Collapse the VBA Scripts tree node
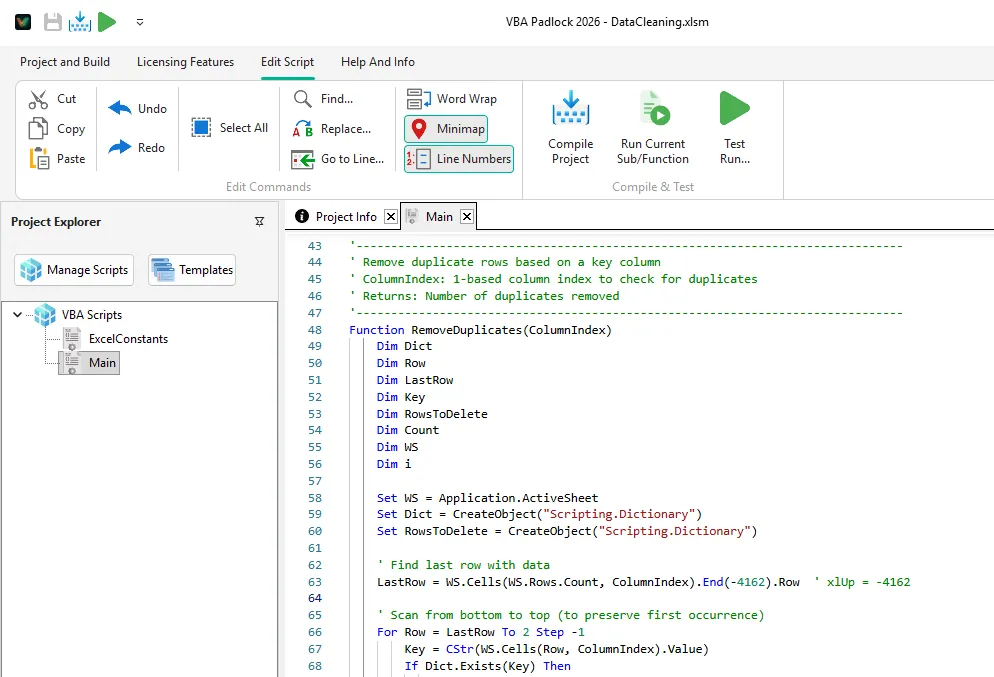Screen dimensions: 994x677 (x=18, y=316)
